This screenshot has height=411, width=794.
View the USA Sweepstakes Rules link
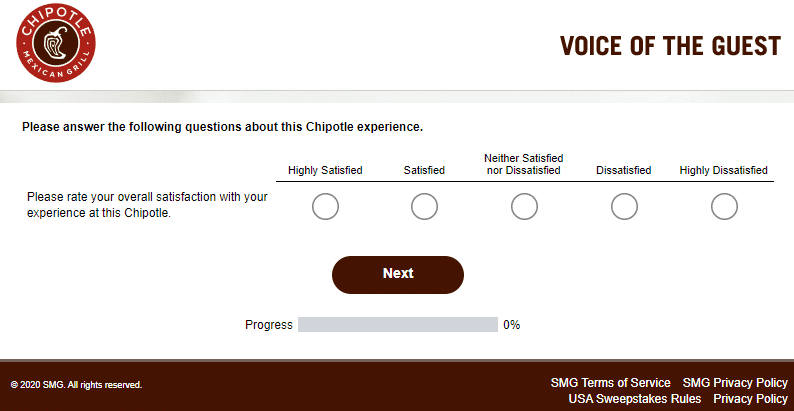pos(635,399)
